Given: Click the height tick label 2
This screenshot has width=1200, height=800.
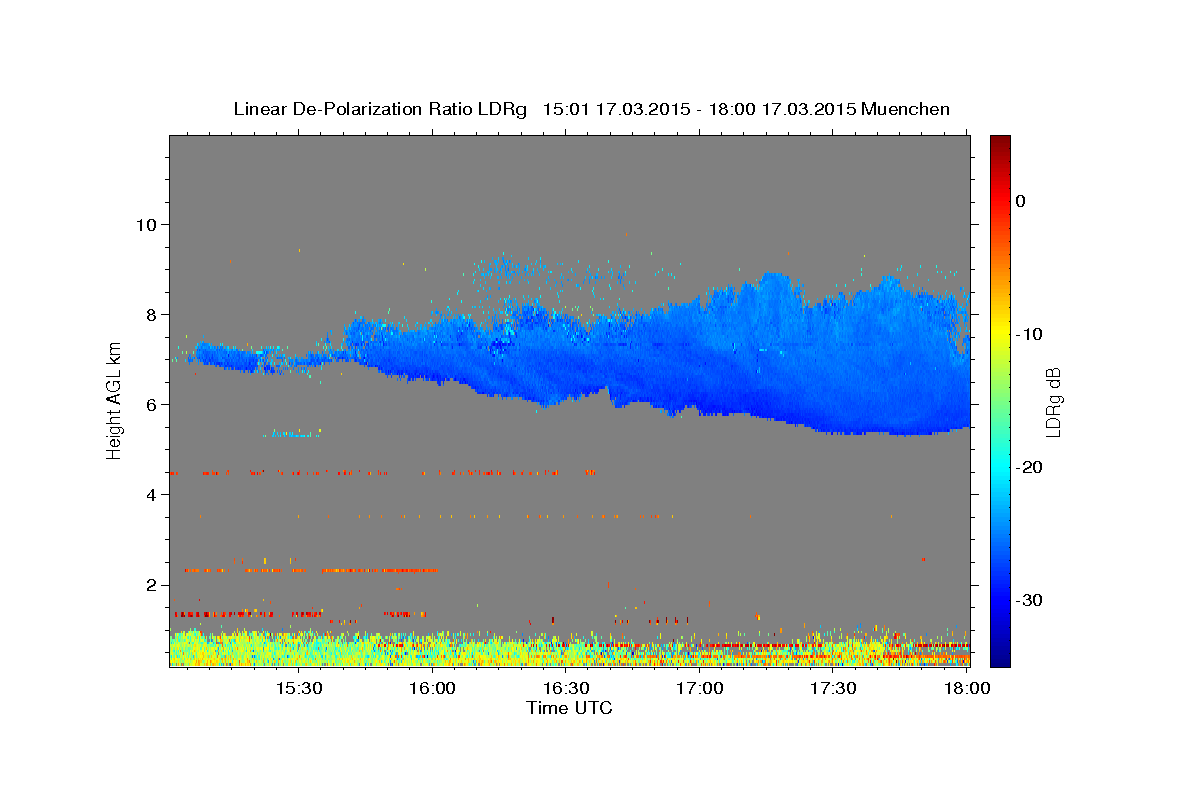Looking at the screenshot, I should click(153, 584).
